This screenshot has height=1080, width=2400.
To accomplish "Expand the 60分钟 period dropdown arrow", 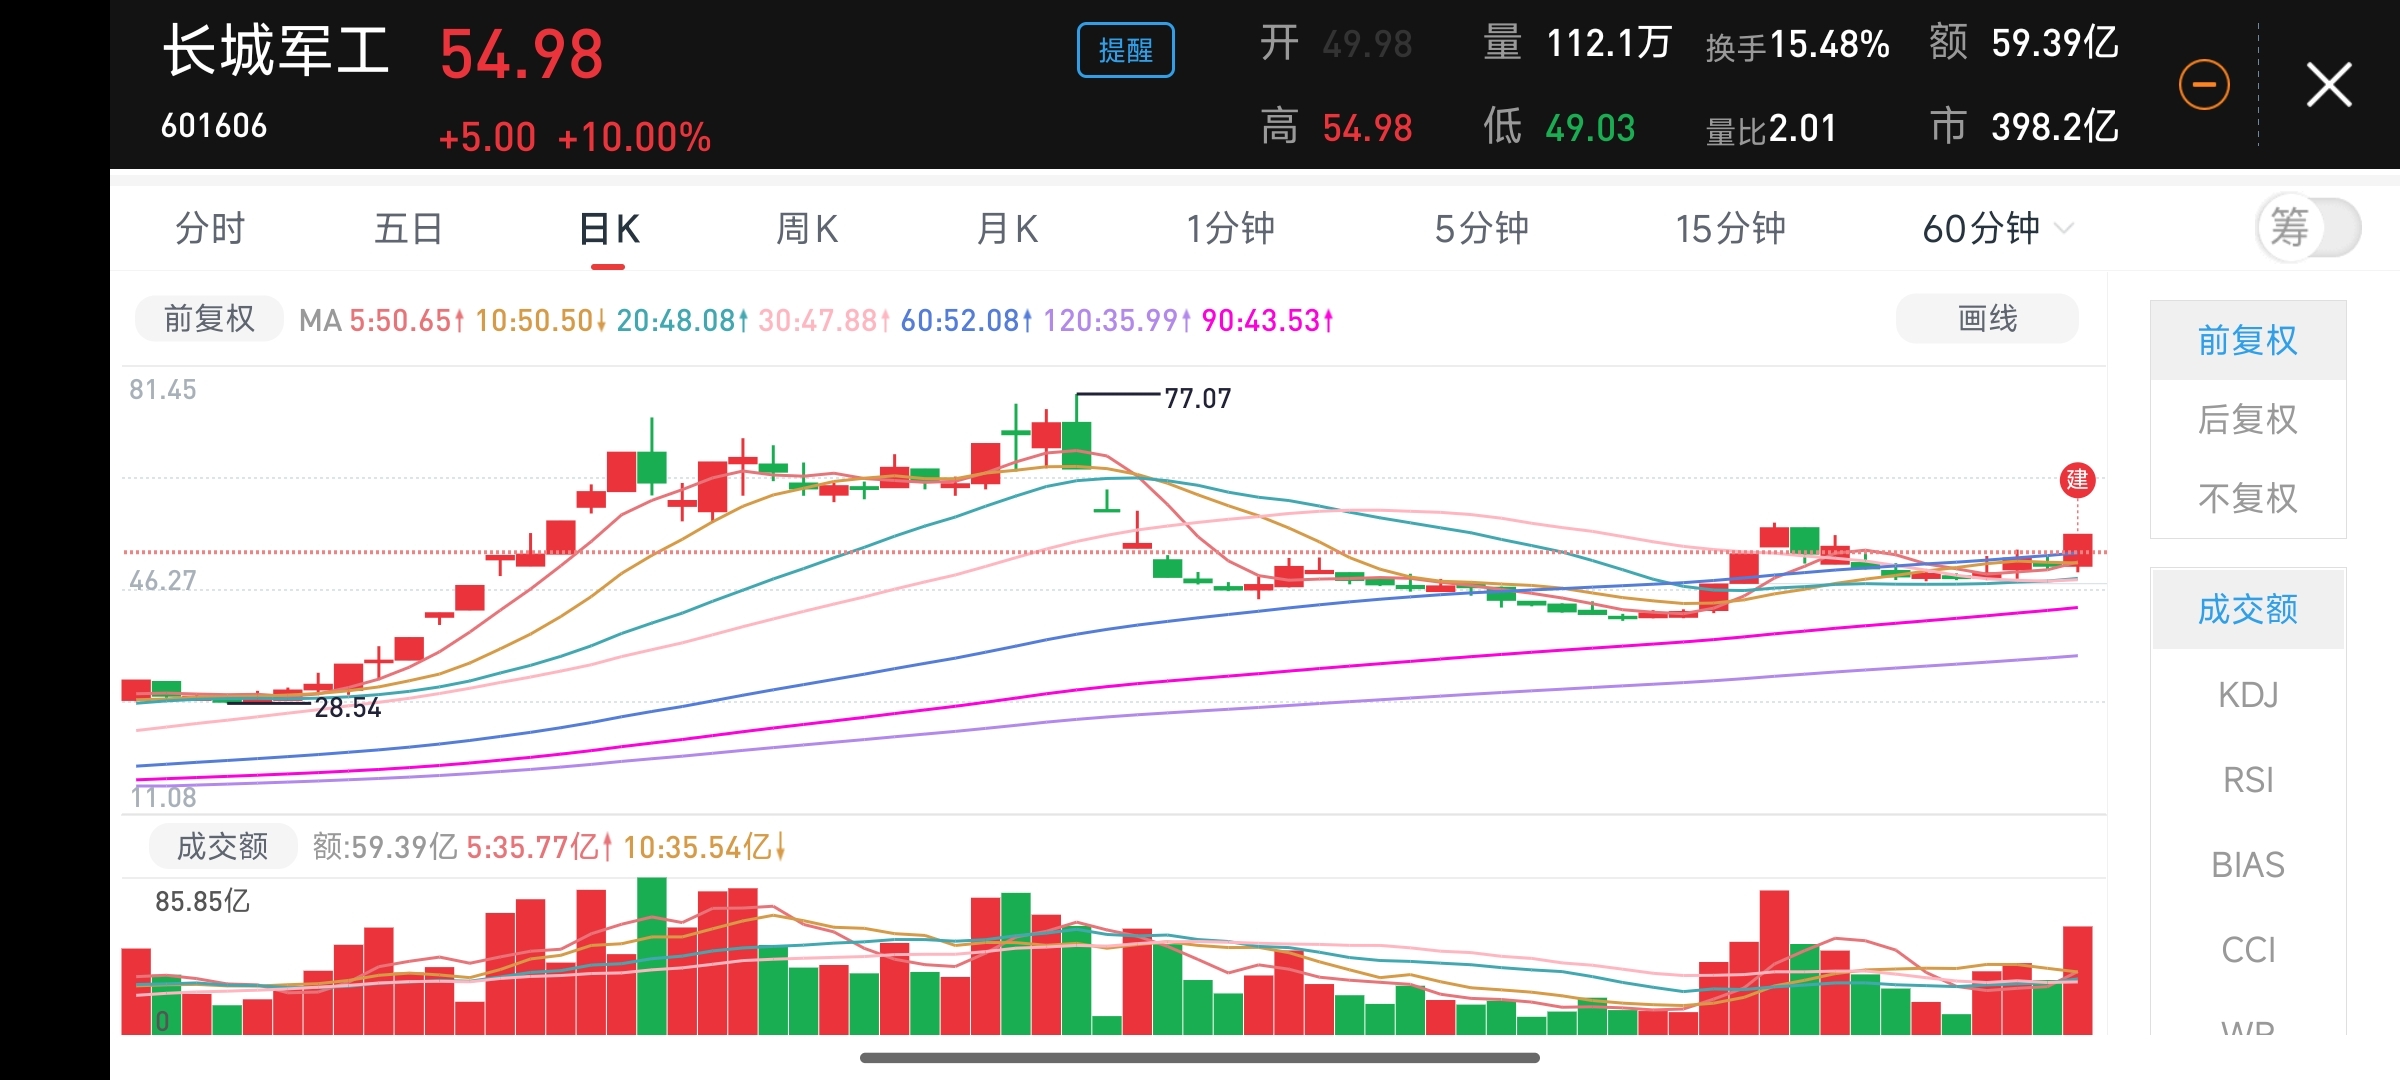I will (x=2064, y=229).
